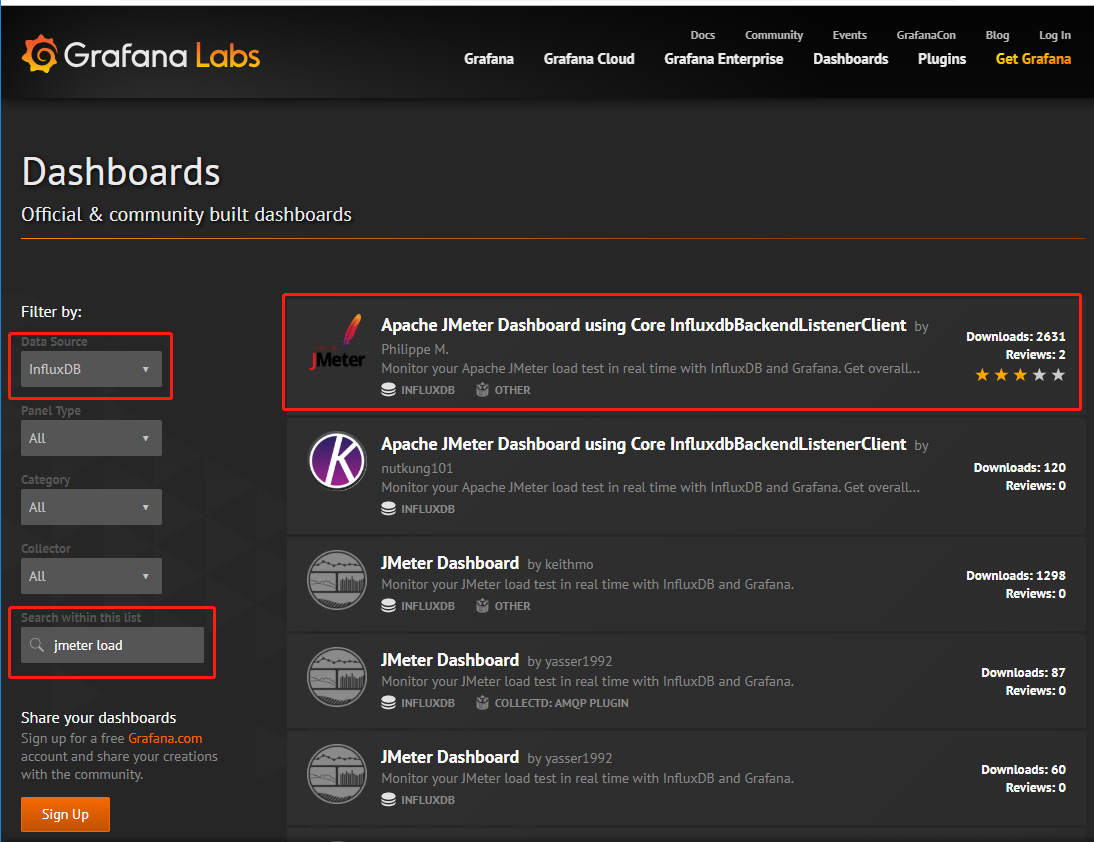
Task: Click the Sign Up button
Action: 65,814
